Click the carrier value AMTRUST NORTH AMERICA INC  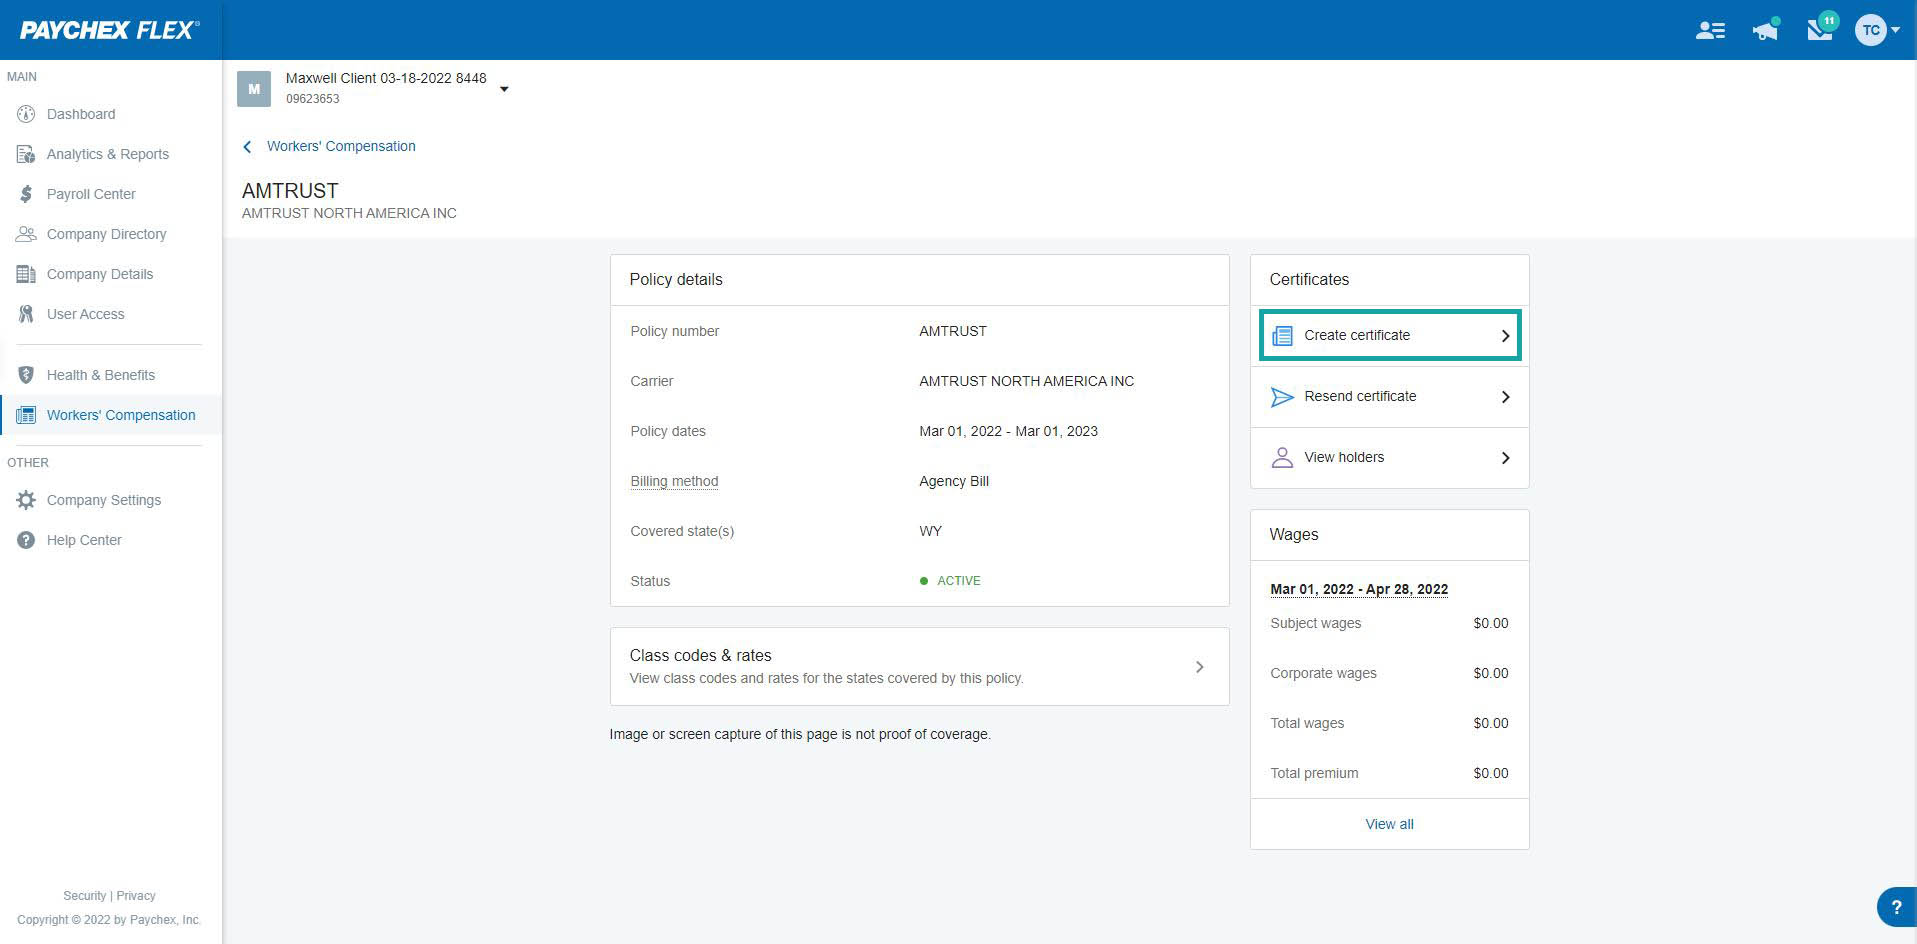point(1026,381)
